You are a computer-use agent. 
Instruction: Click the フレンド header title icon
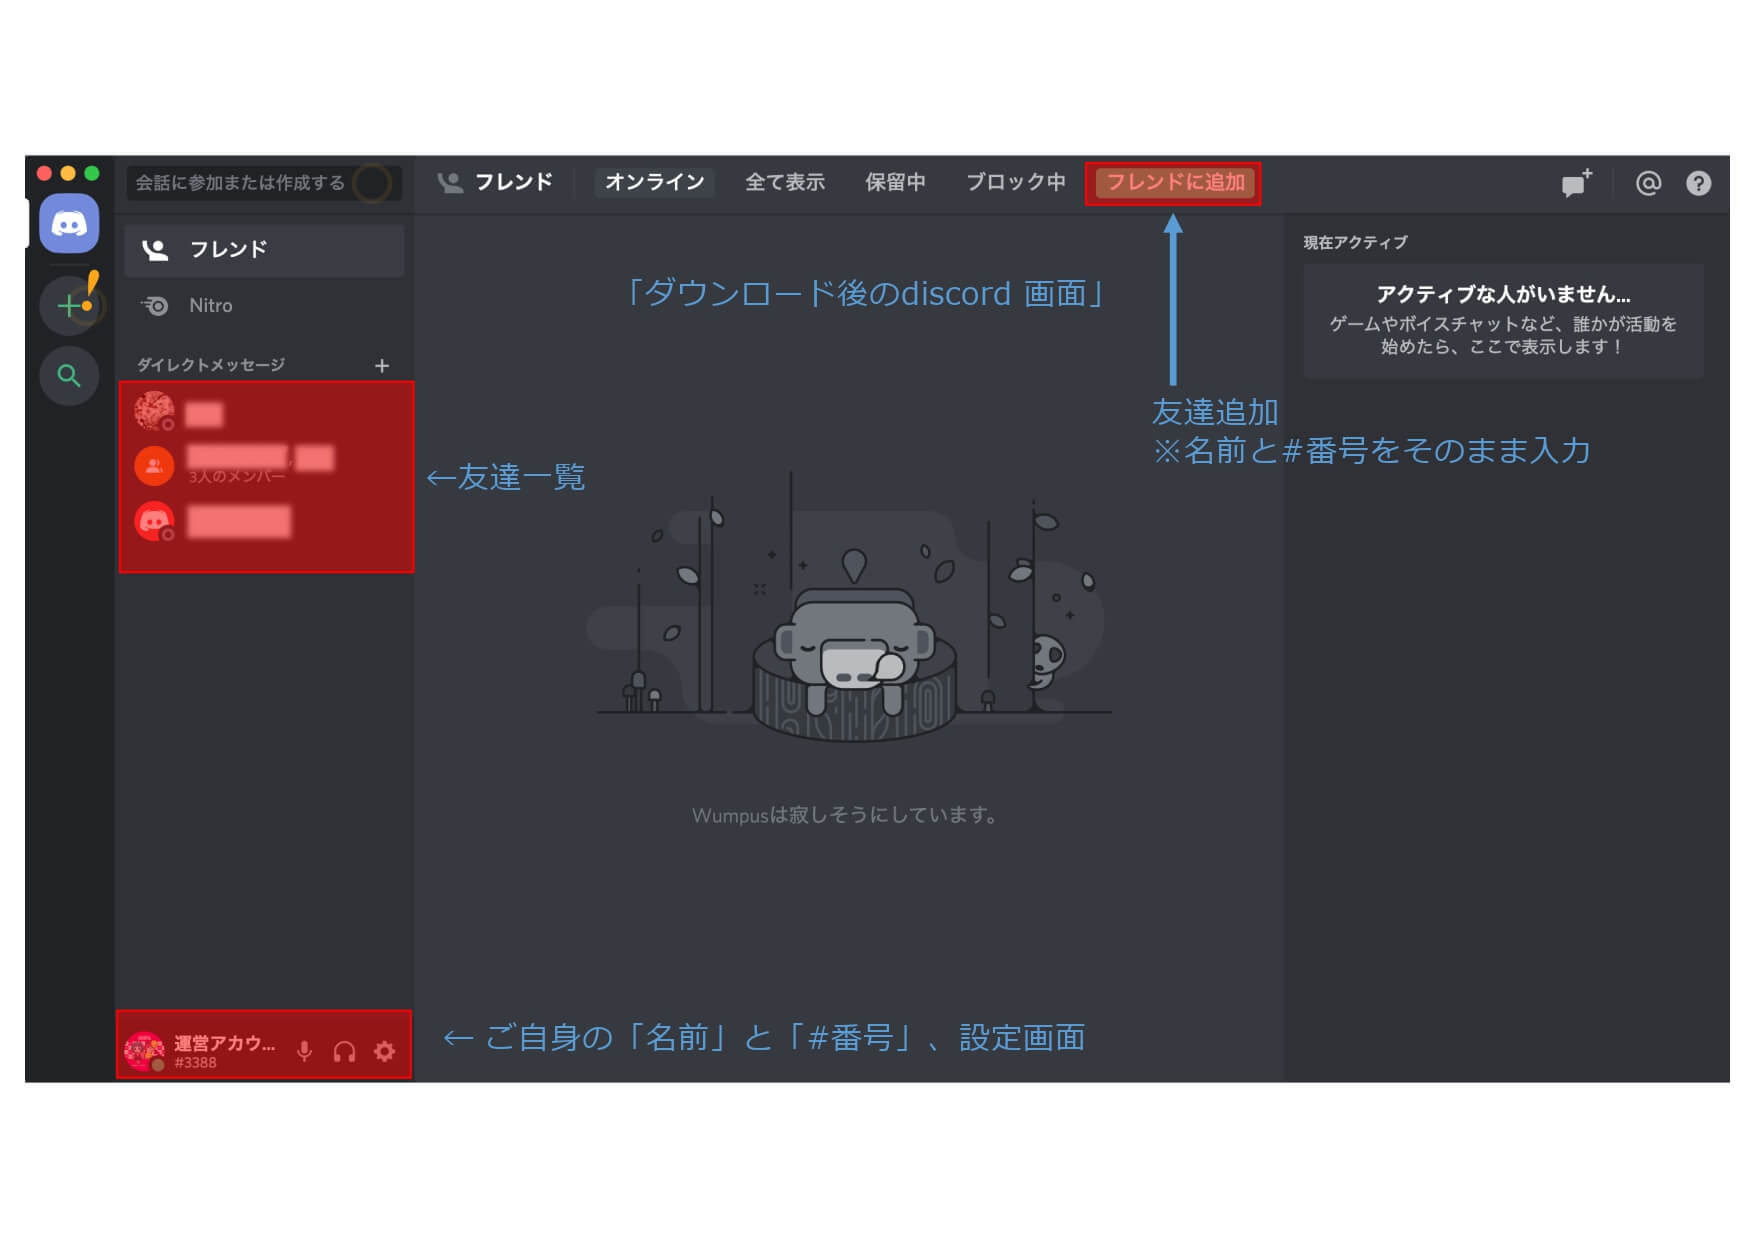[x=451, y=182]
